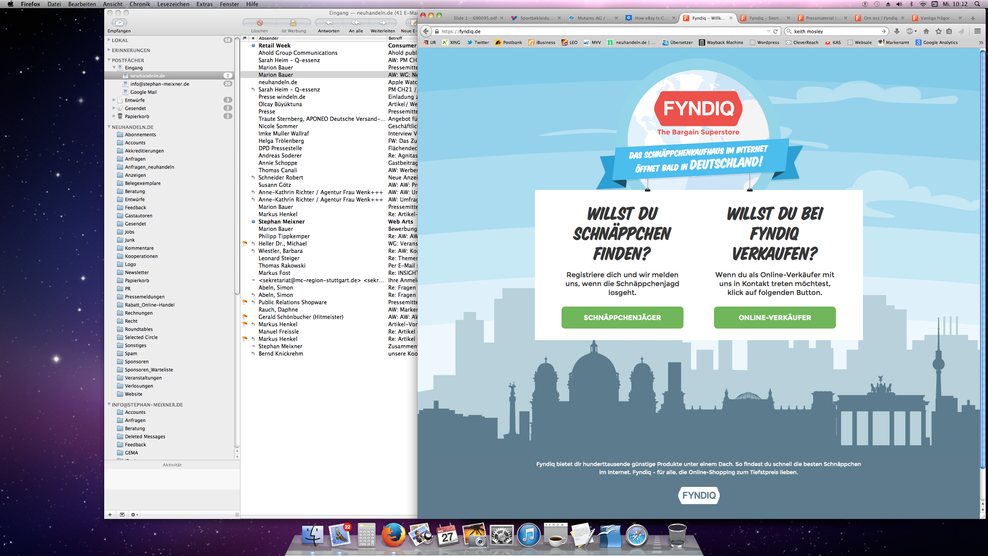Click the Löschen delete toolbar button

click(x=260, y=23)
